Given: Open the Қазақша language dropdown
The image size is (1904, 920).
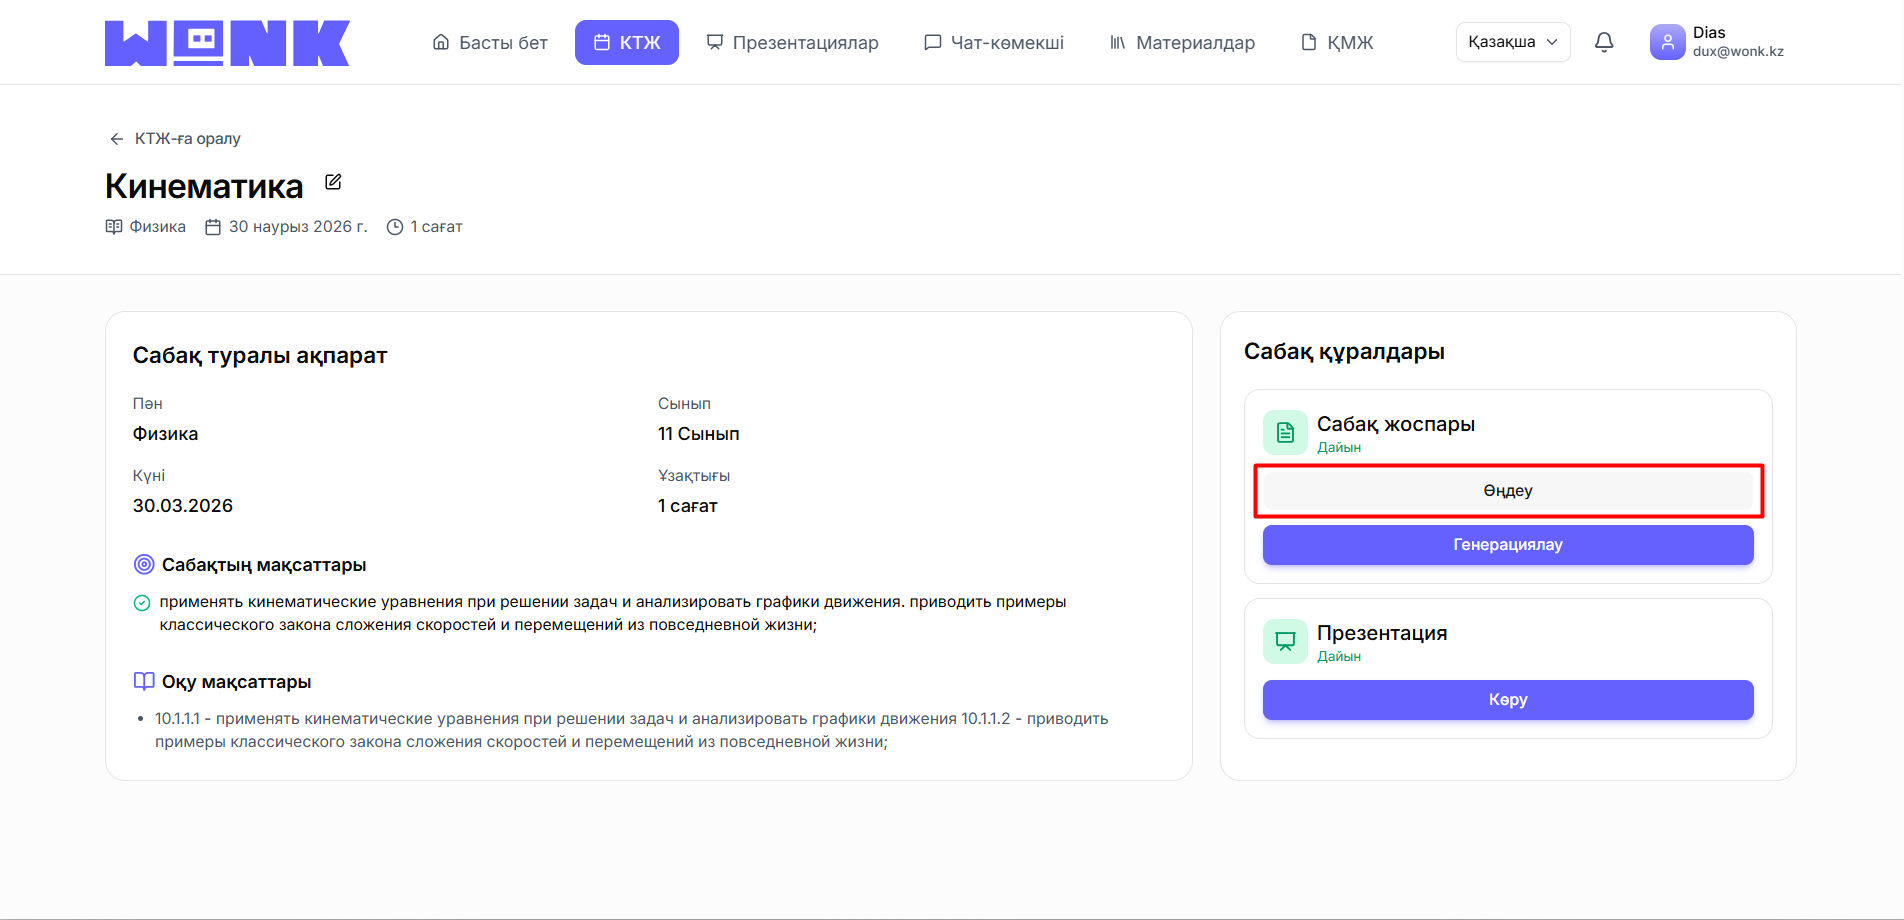Looking at the screenshot, I should coord(1512,42).
